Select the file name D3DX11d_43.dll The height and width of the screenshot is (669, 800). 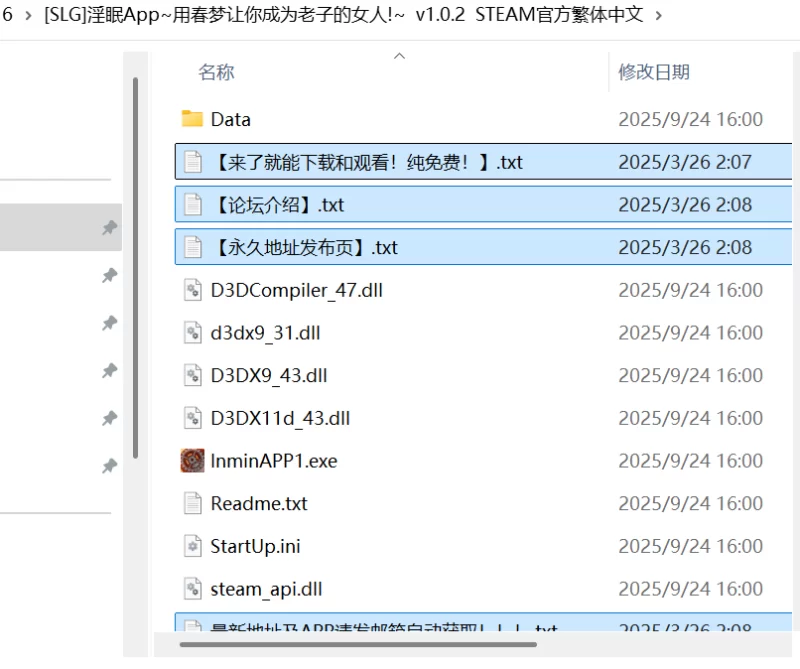tap(280, 418)
